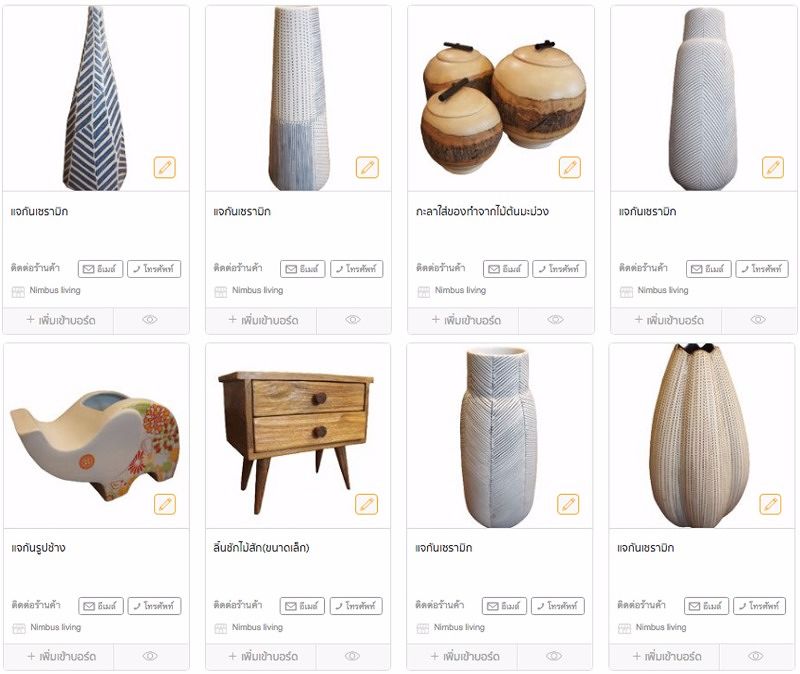The width and height of the screenshot is (800, 674).
Task: Click edit pencil on dotted tall vase card
Action: click(367, 167)
